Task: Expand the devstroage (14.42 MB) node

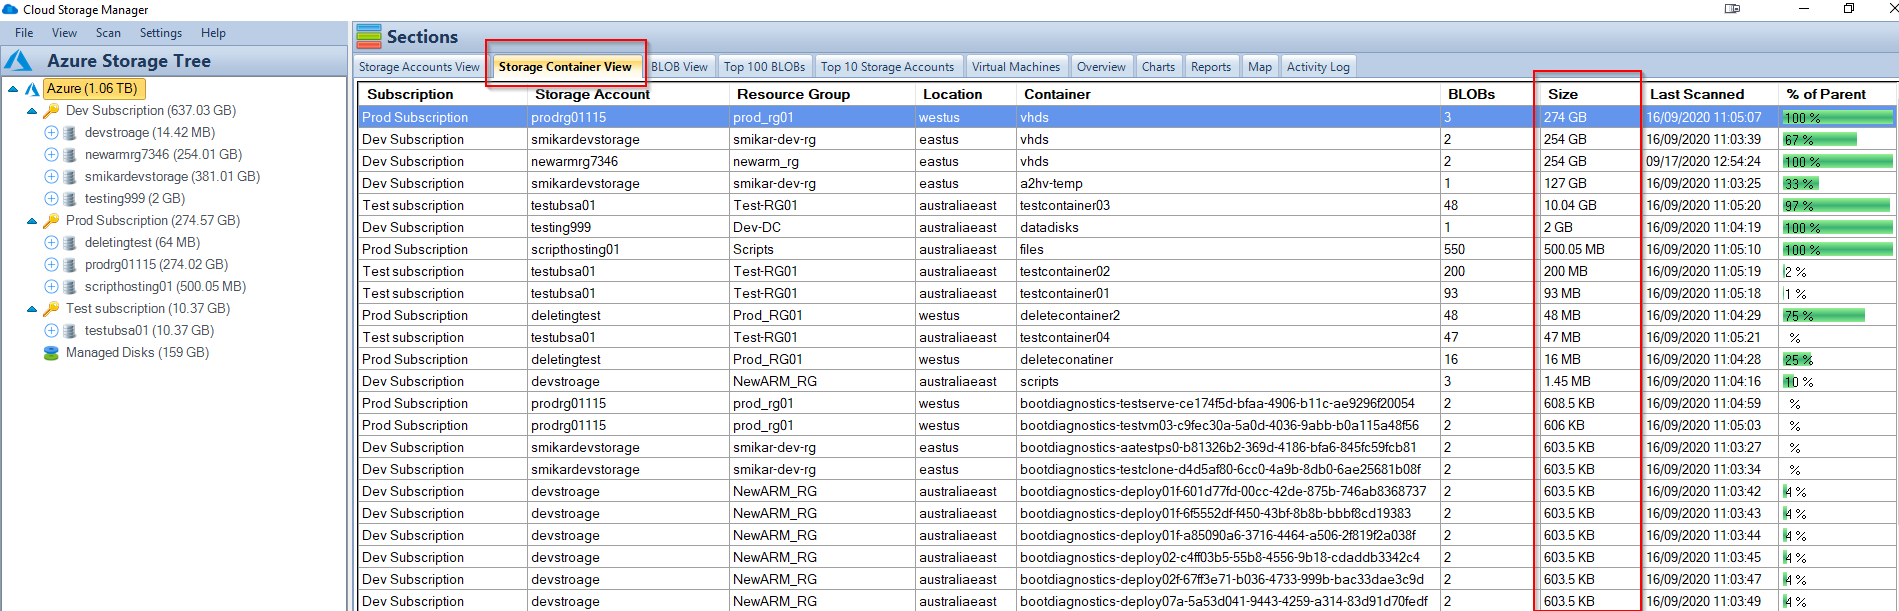Action: 51,133
